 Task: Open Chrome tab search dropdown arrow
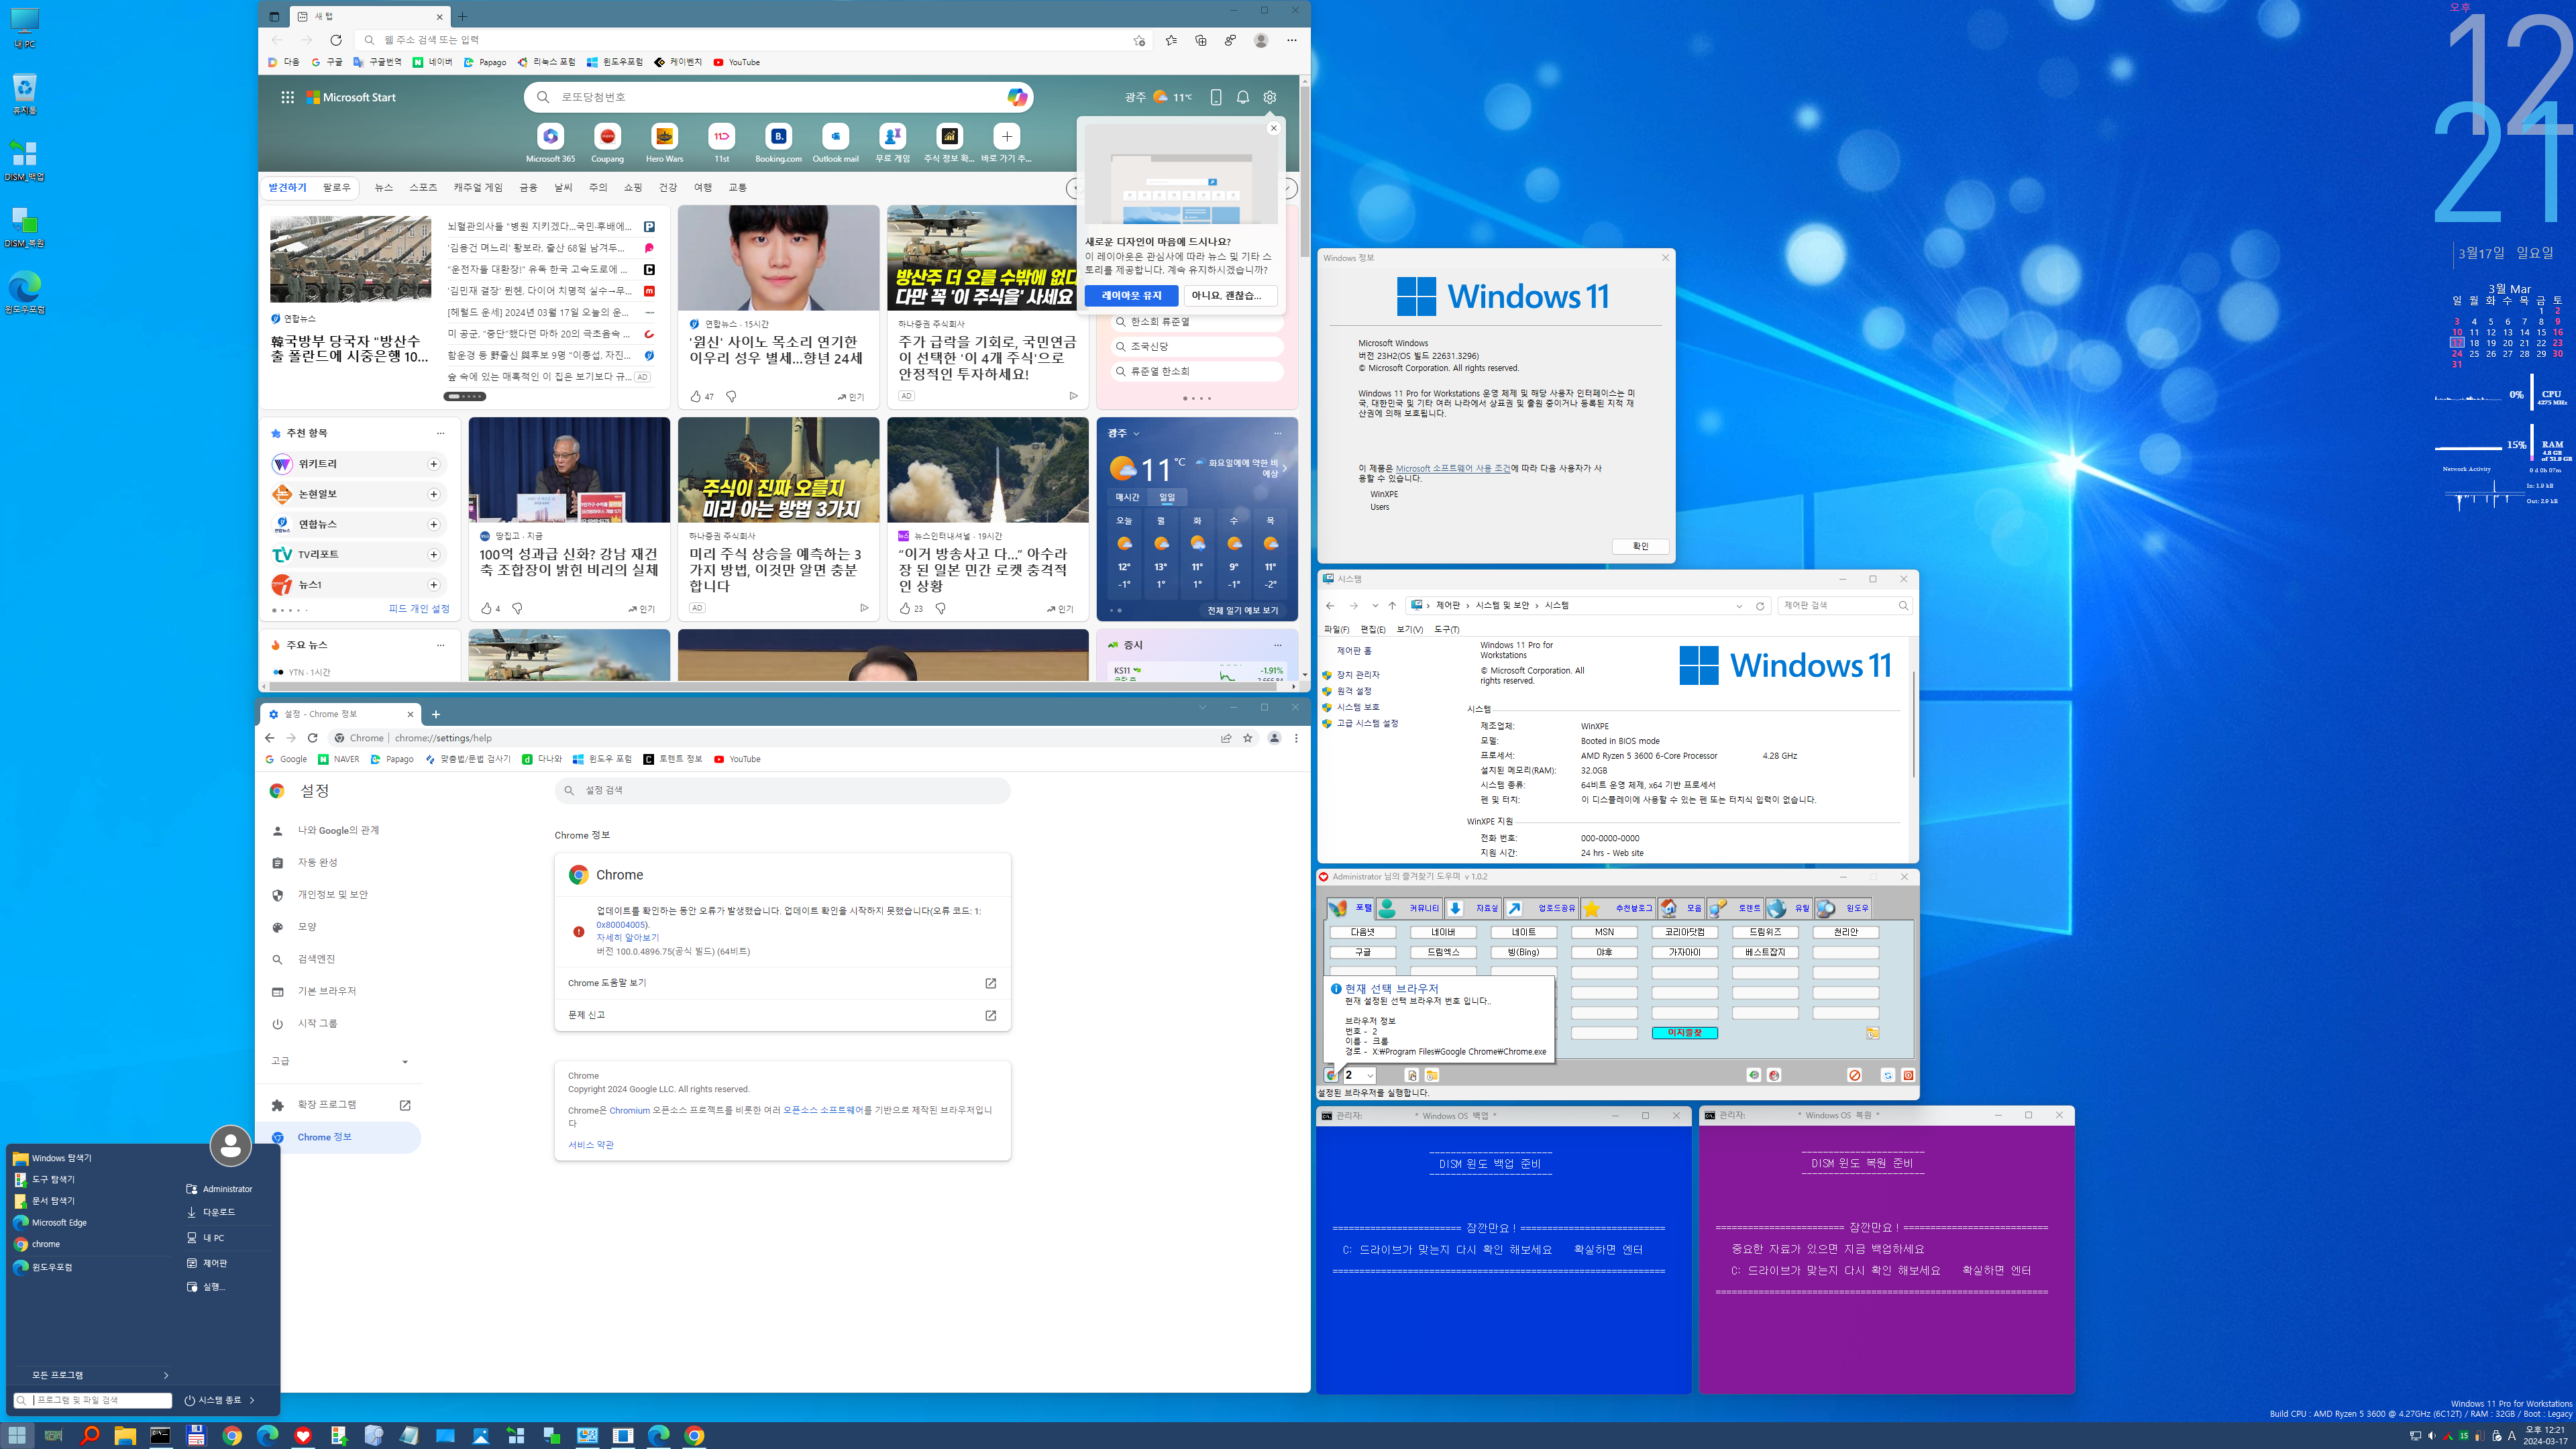click(x=1202, y=707)
